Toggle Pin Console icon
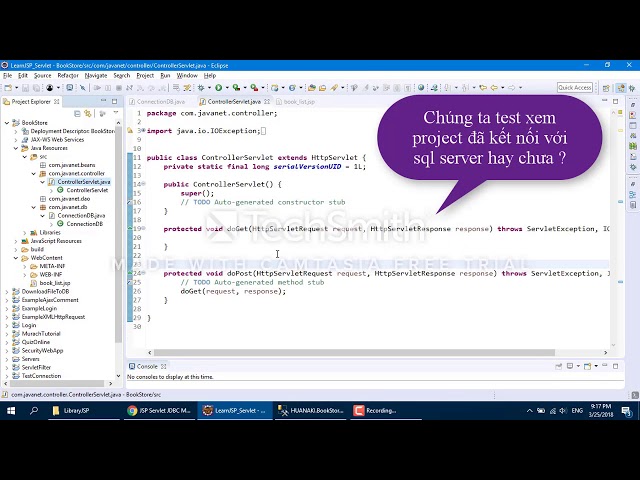Screen dimensions: 640x480 558,366
